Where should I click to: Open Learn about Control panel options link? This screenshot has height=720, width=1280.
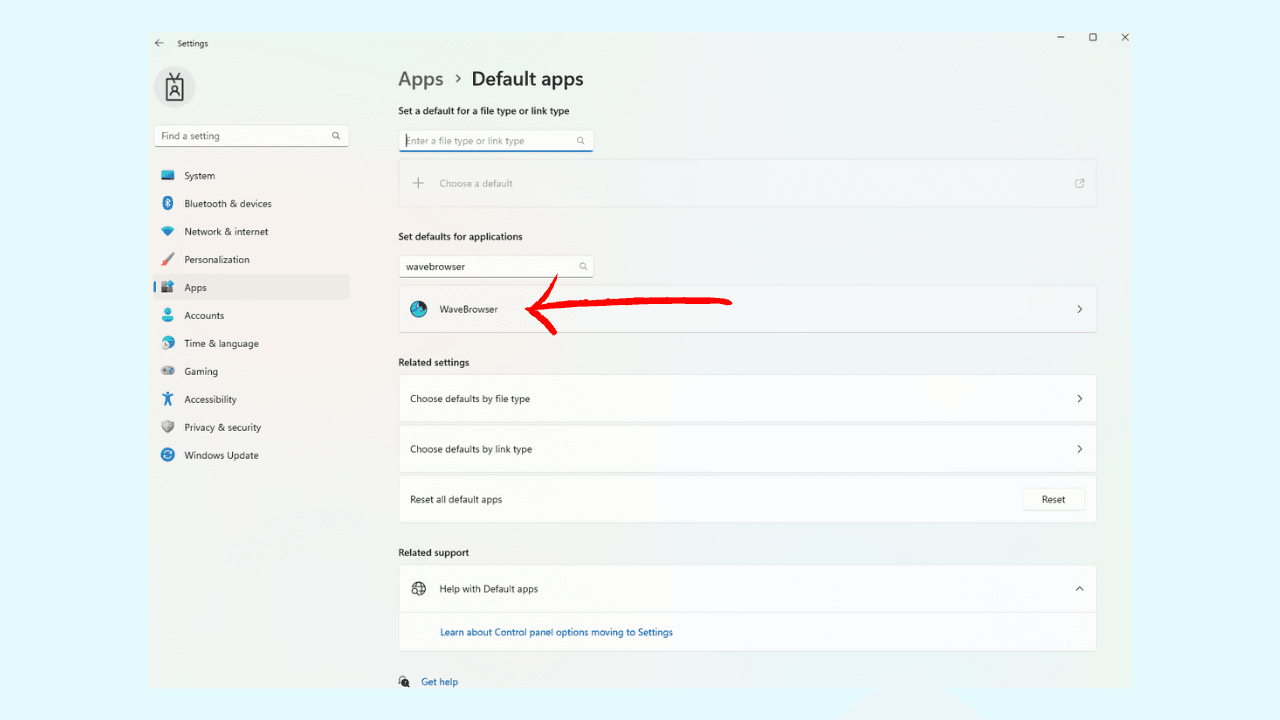click(x=556, y=632)
